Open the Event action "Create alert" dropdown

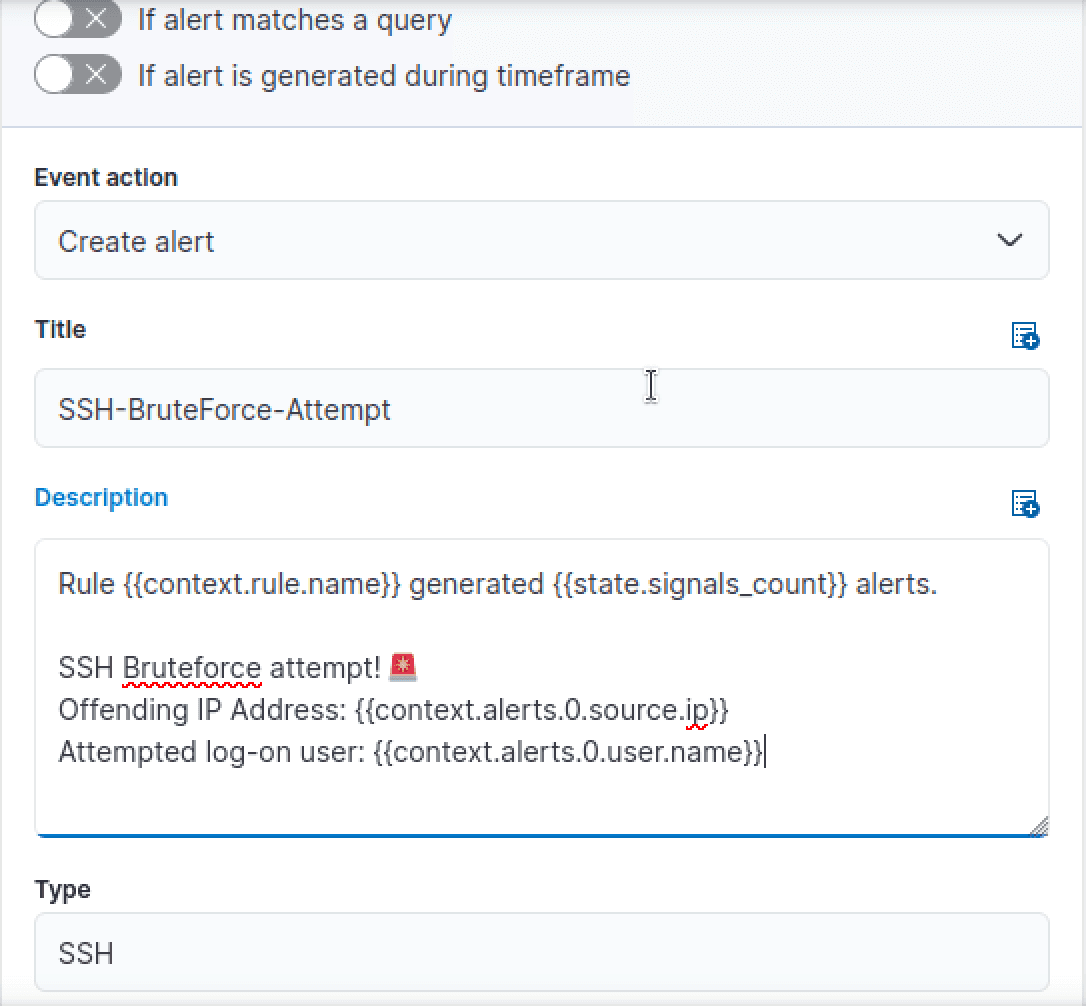pos(542,240)
